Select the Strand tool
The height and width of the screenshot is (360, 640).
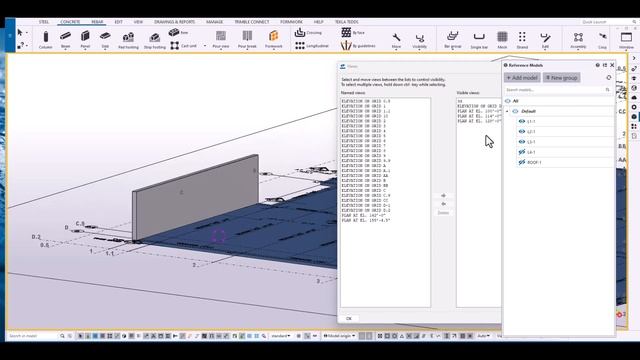point(522,40)
